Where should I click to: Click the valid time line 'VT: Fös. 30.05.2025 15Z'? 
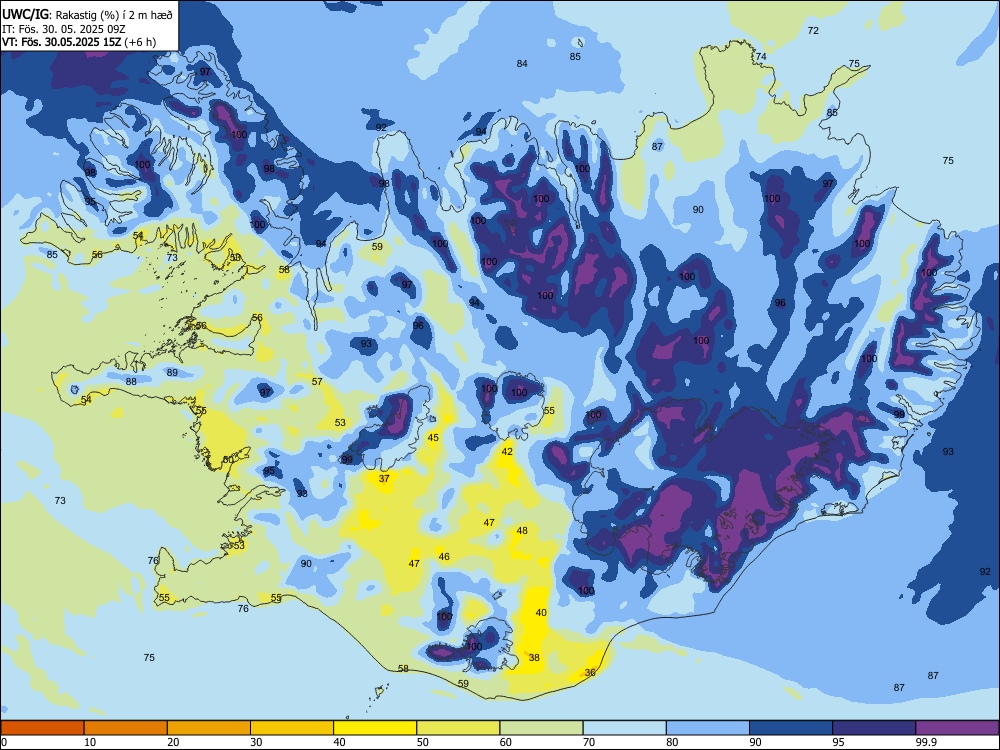(61, 42)
